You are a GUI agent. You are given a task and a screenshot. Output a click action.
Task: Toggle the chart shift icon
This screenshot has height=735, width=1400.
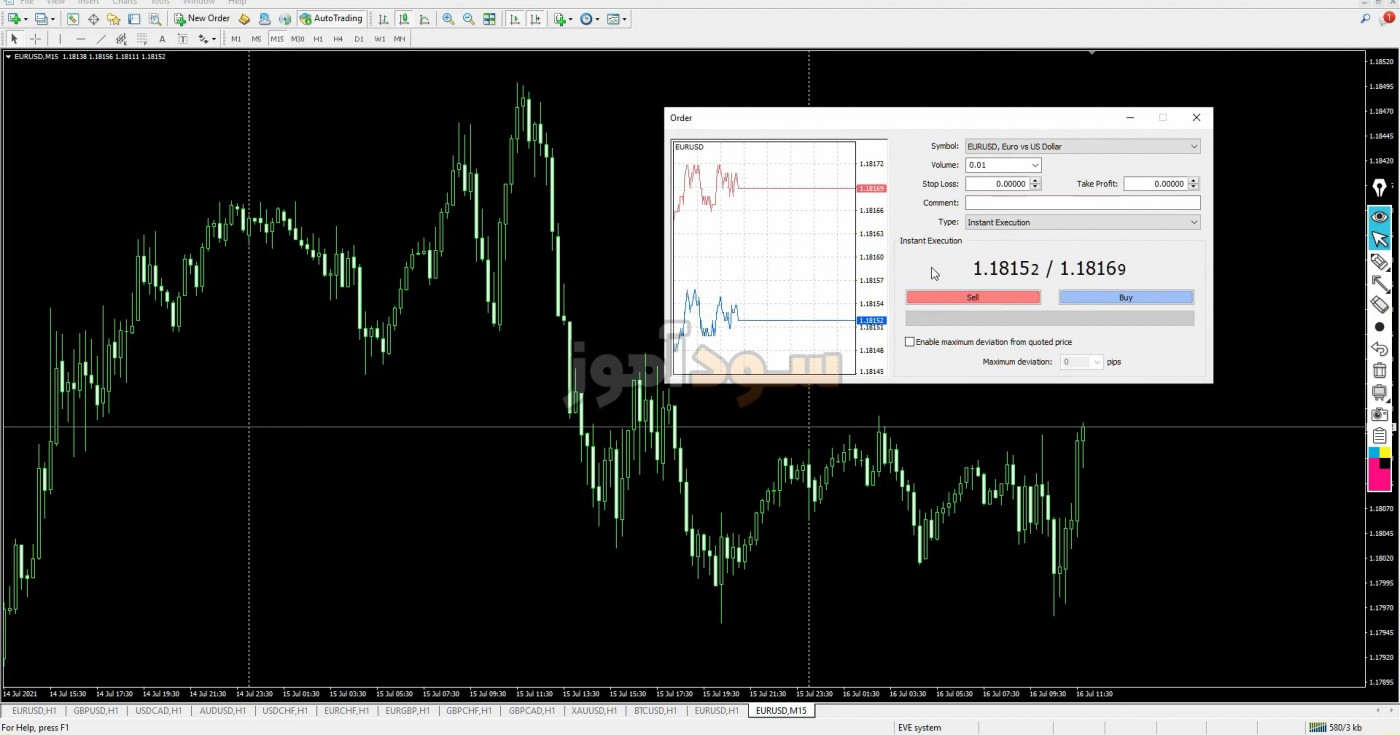click(535, 18)
